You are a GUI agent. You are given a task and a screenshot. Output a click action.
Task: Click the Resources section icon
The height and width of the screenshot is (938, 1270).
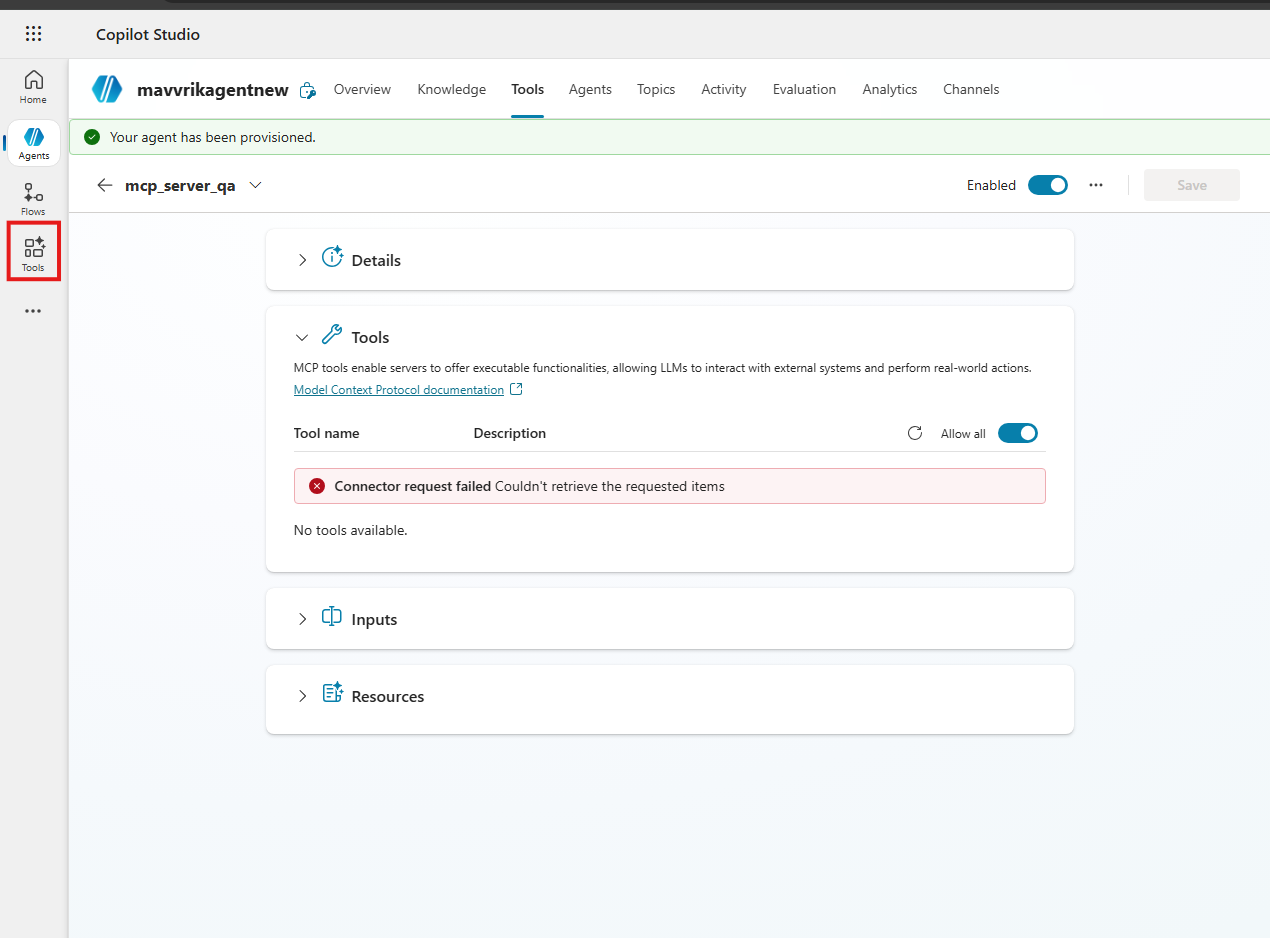(332, 693)
